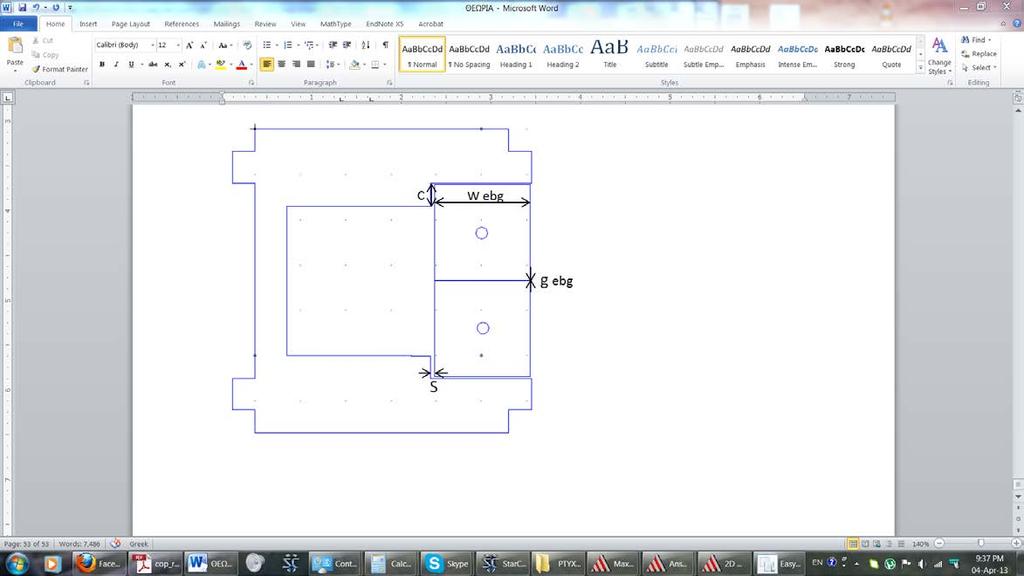Toggle show paragraph marks (pilcrow)
Viewport: 1024px width, 576px height.
pos(385,44)
